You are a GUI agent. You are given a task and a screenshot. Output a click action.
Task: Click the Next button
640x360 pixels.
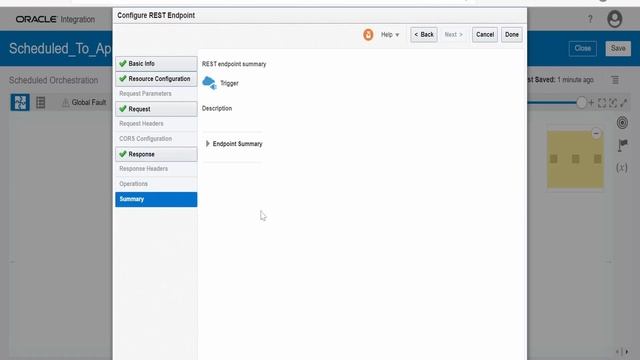(453, 35)
